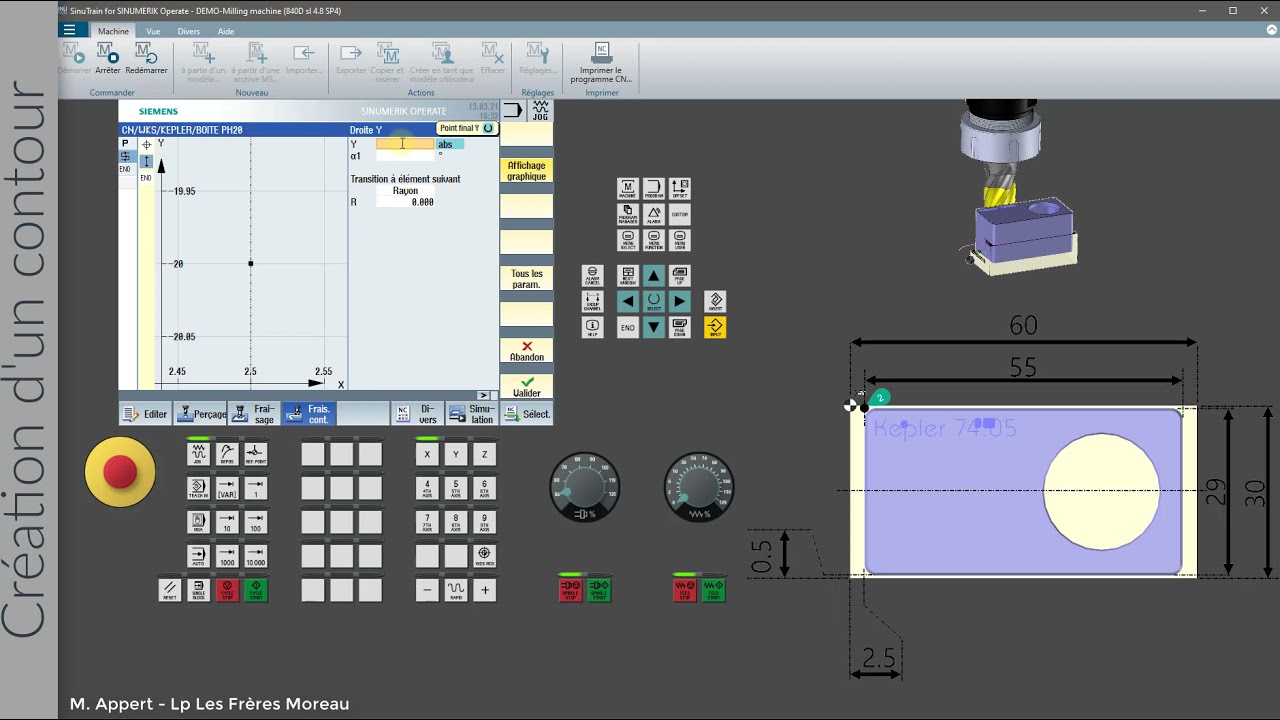This screenshot has width=1280, height=720.
Task: Select the X axis key
Action: (427, 454)
